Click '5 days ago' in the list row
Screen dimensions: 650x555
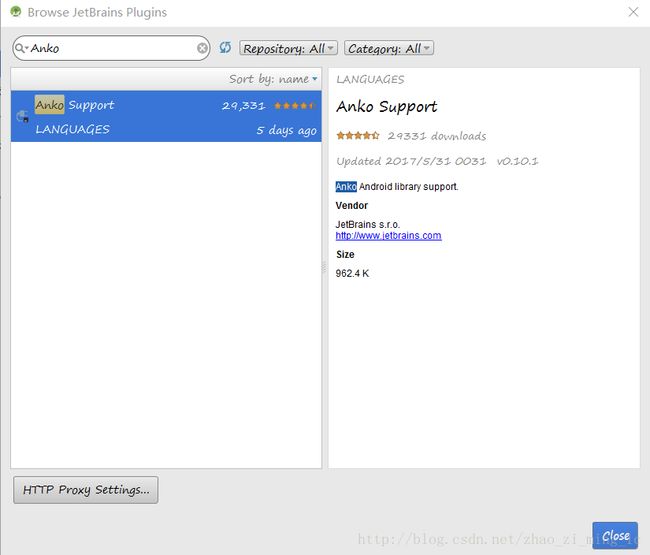286,131
